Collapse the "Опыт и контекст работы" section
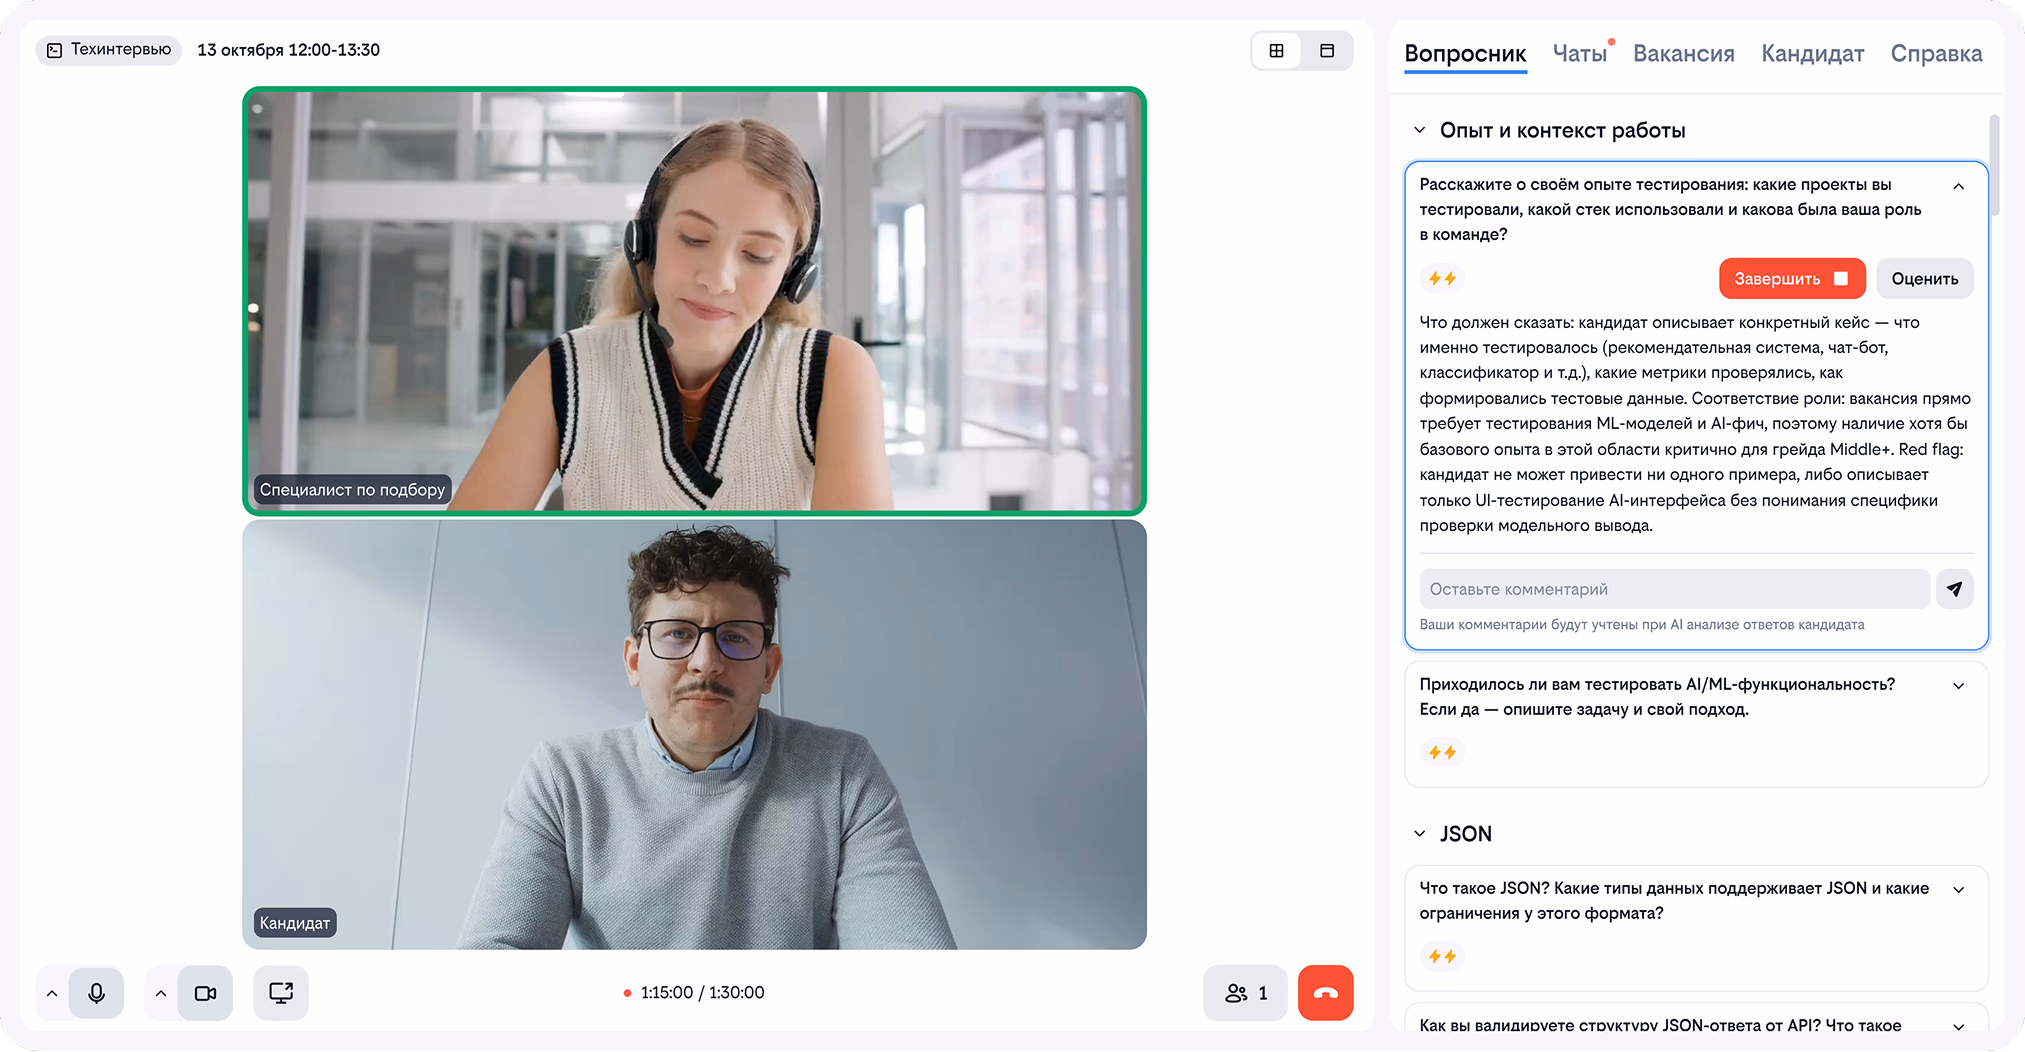The width and height of the screenshot is (2025, 1052). [x=1419, y=130]
